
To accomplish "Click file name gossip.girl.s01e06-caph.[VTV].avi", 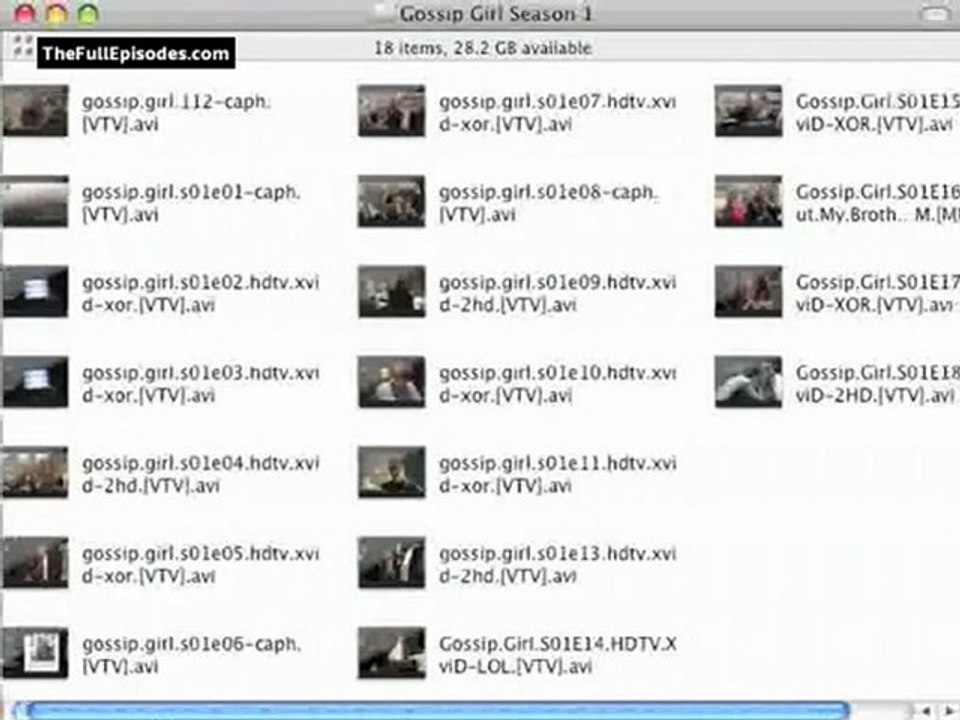I will tap(191, 654).
